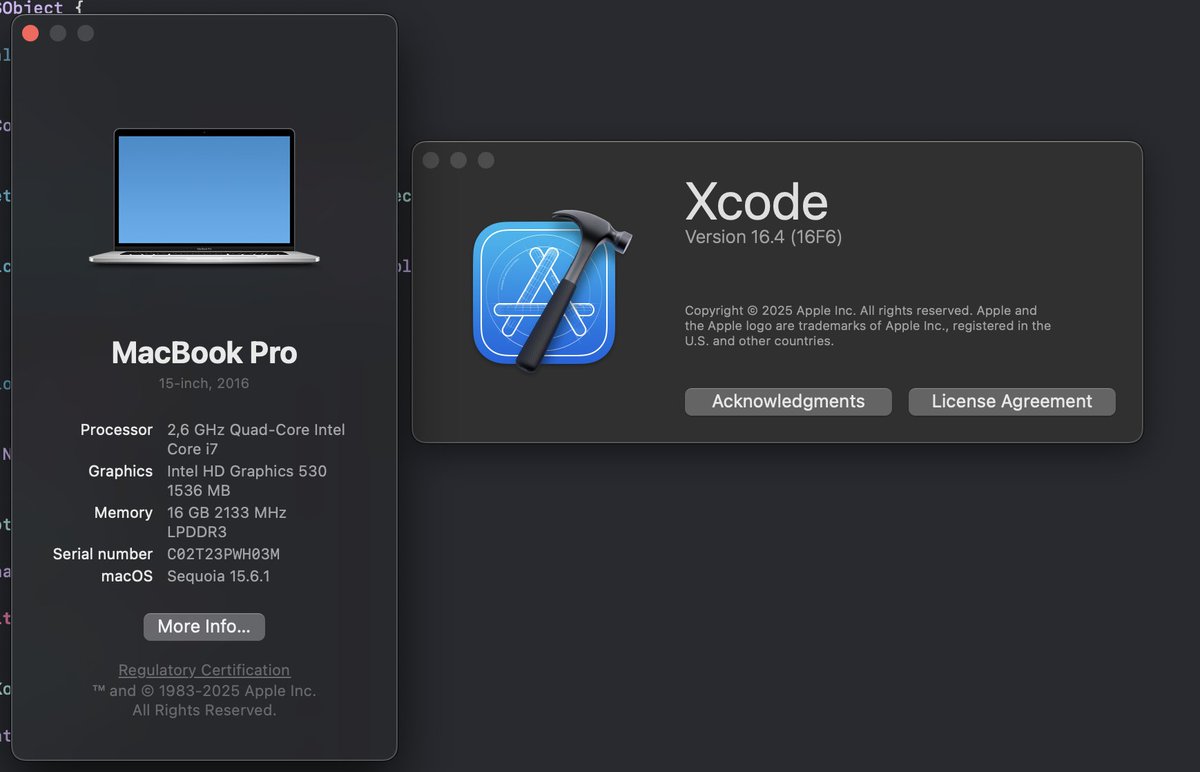Click the zoom dot in About Xcode
Viewport: 1200px width, 772px height.
coord(486,160)
